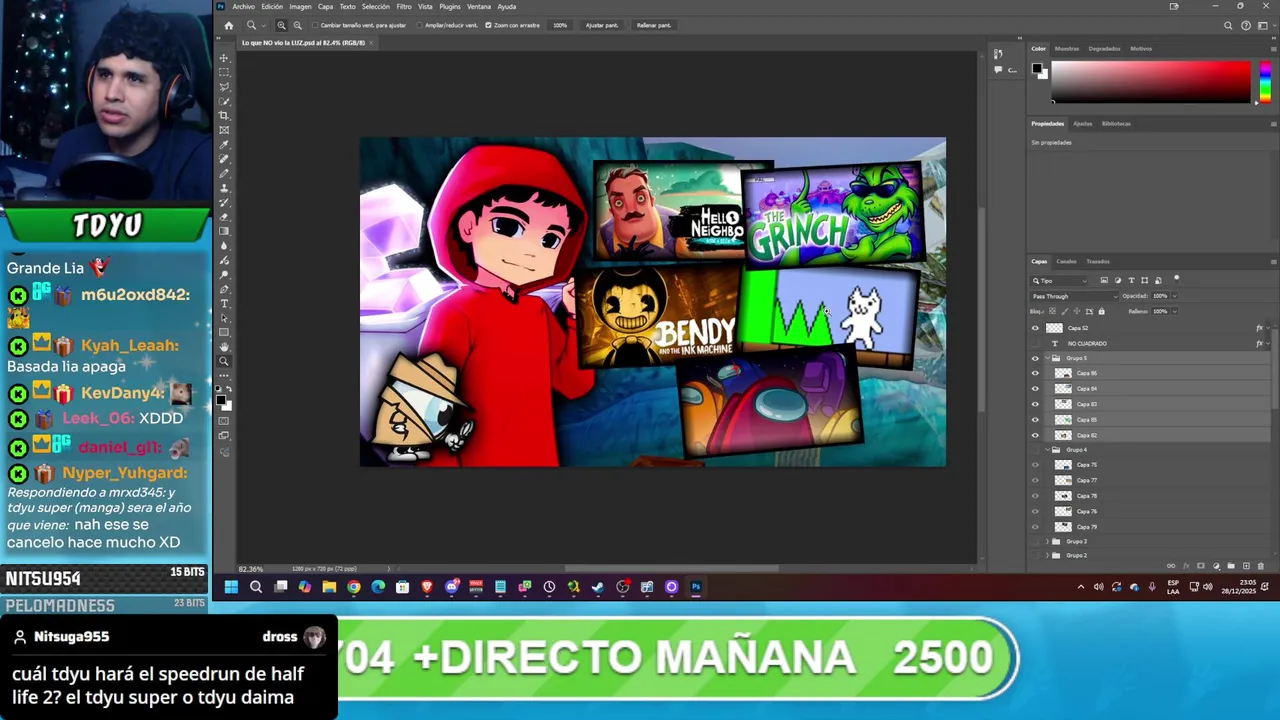Screen dimensions: 1280x720
Task: Create a new group folder icon
Action: click(1231, 566)
